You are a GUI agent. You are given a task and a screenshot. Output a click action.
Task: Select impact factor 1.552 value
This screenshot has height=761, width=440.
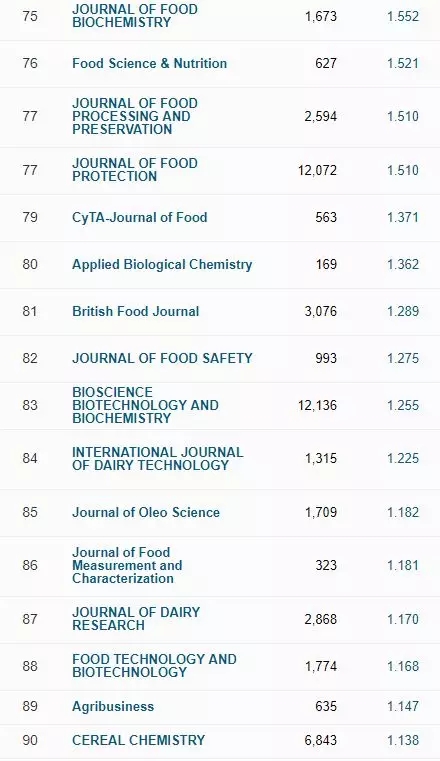[403, 16]
